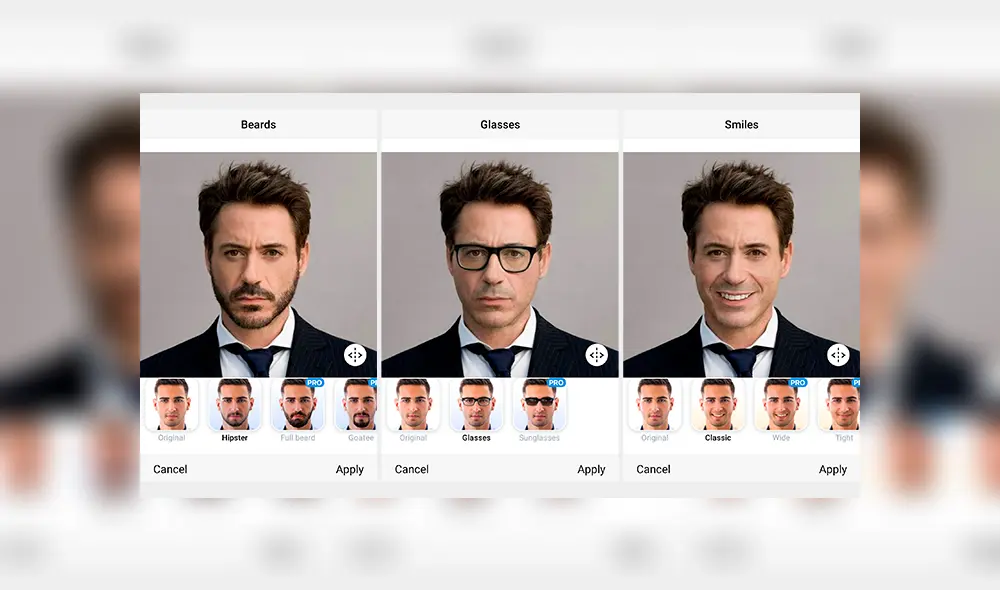Open the Beards section header

pyautogui.click(x=258, y=124)
